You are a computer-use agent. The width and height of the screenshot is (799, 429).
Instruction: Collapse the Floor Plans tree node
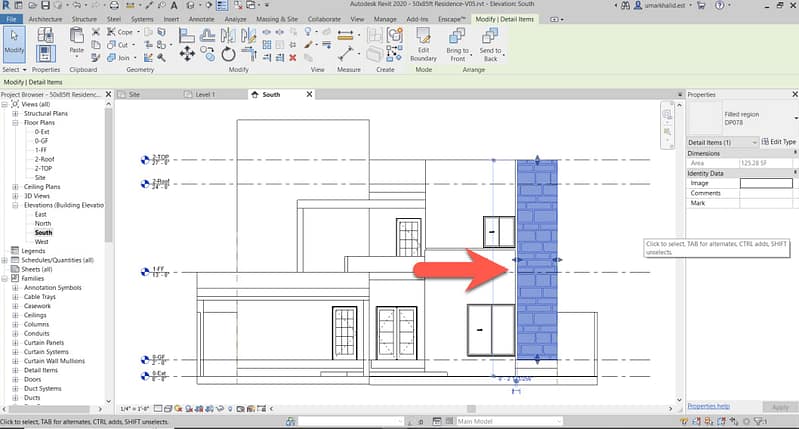click(15, 122)
